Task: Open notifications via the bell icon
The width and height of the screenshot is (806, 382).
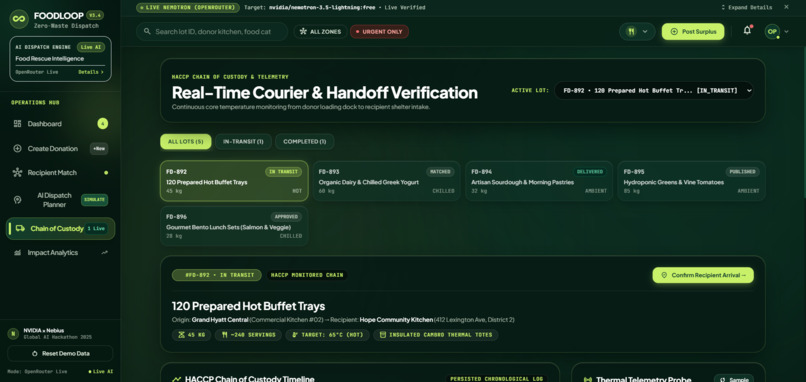Action: [747, 31]
